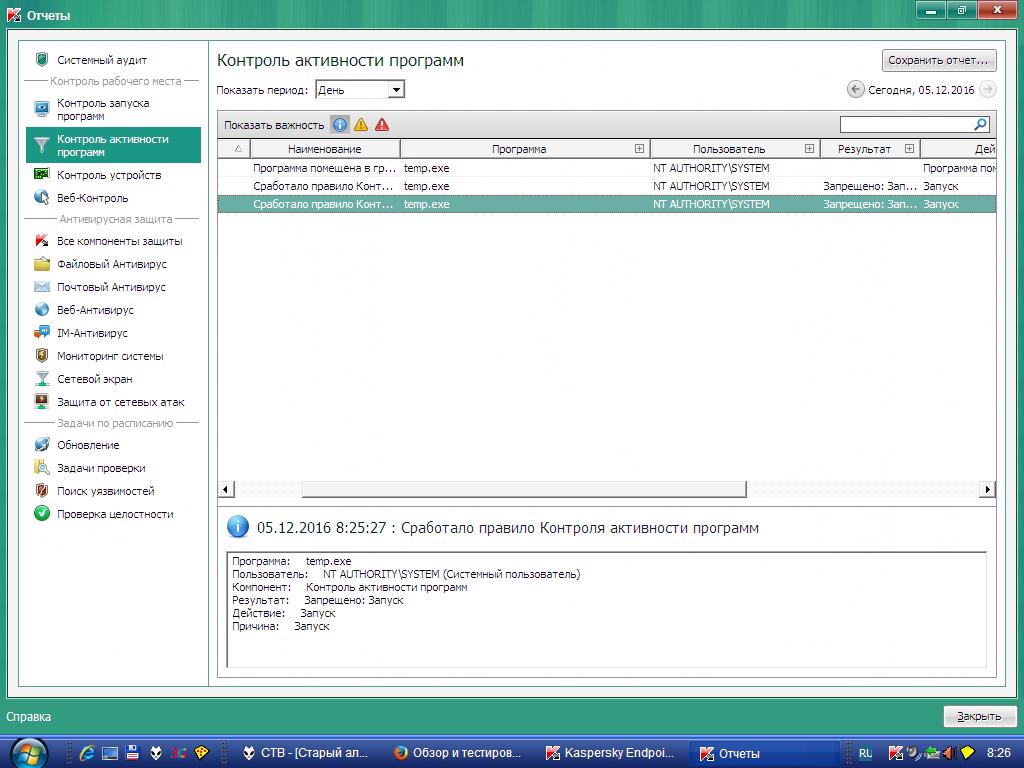The width and height of the screenshot is (1024, 768).
Task: Toggle yellow warning importance filter
Action: (361, 125)
